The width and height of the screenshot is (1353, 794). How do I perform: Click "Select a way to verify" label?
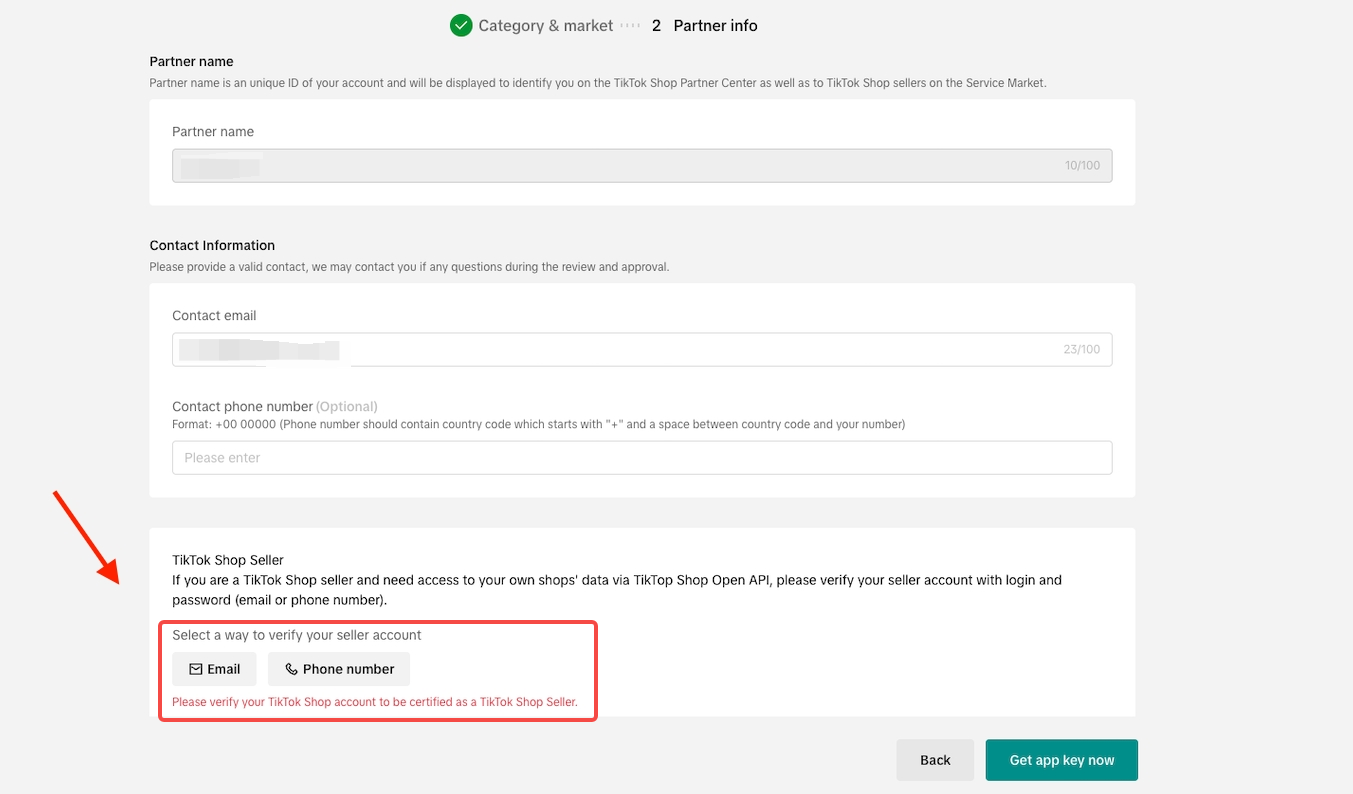coord(297,635)
